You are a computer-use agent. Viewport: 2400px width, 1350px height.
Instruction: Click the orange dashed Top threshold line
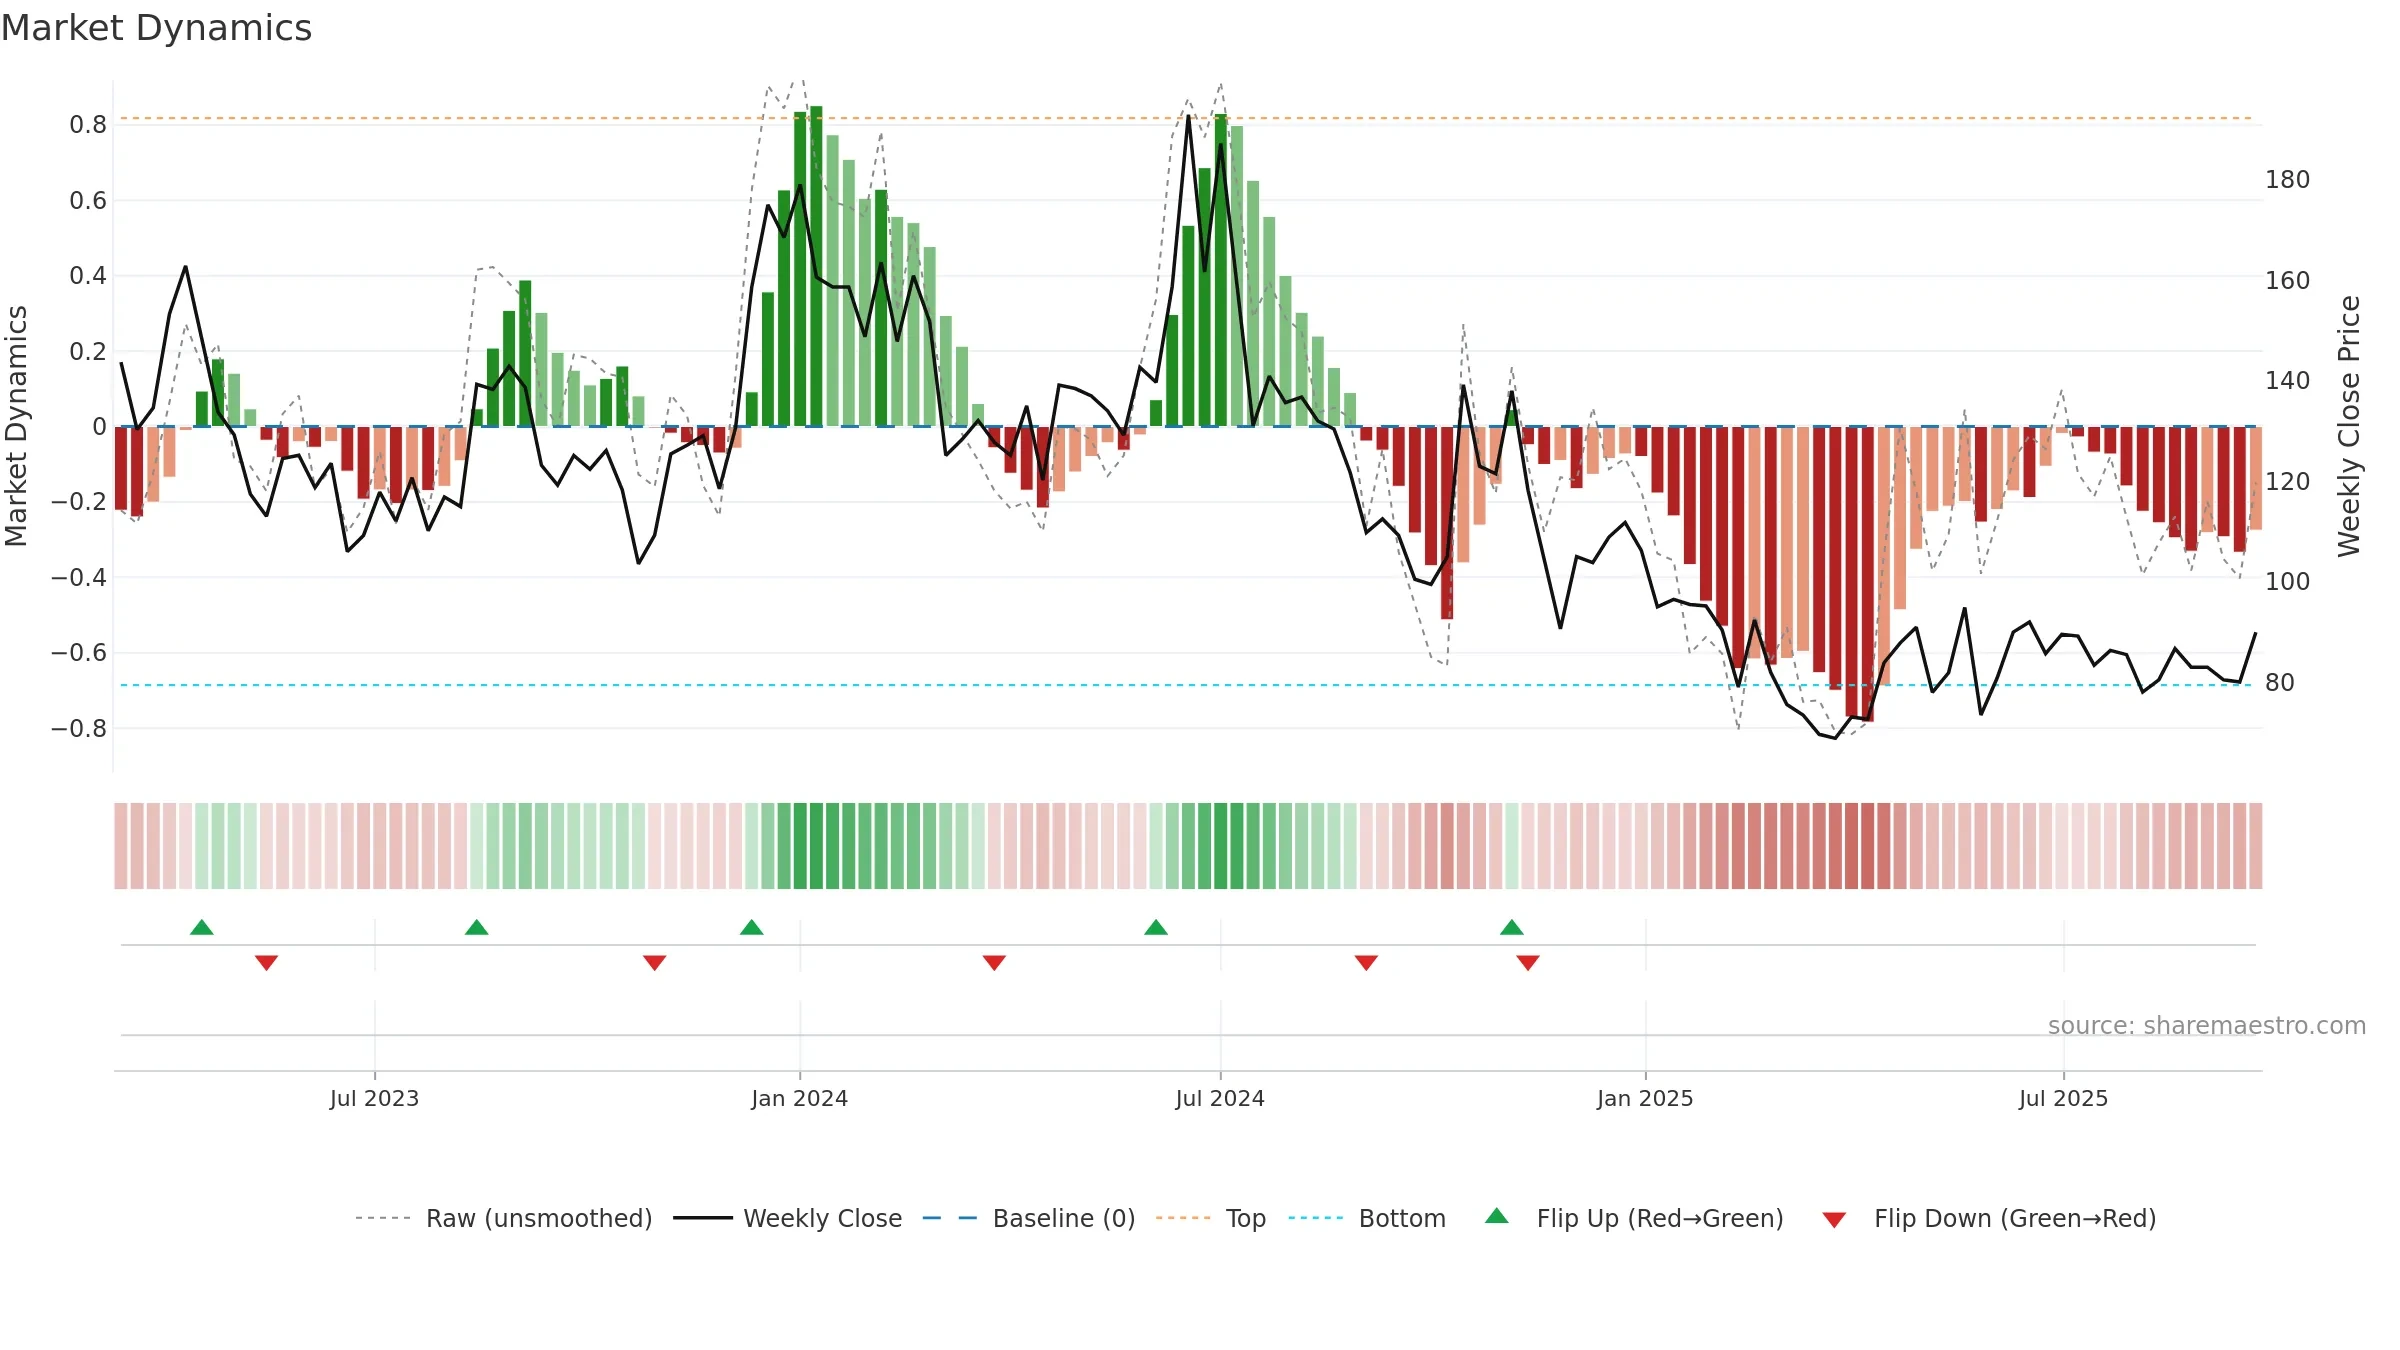pyautogui.click(x=1186, y=118)
